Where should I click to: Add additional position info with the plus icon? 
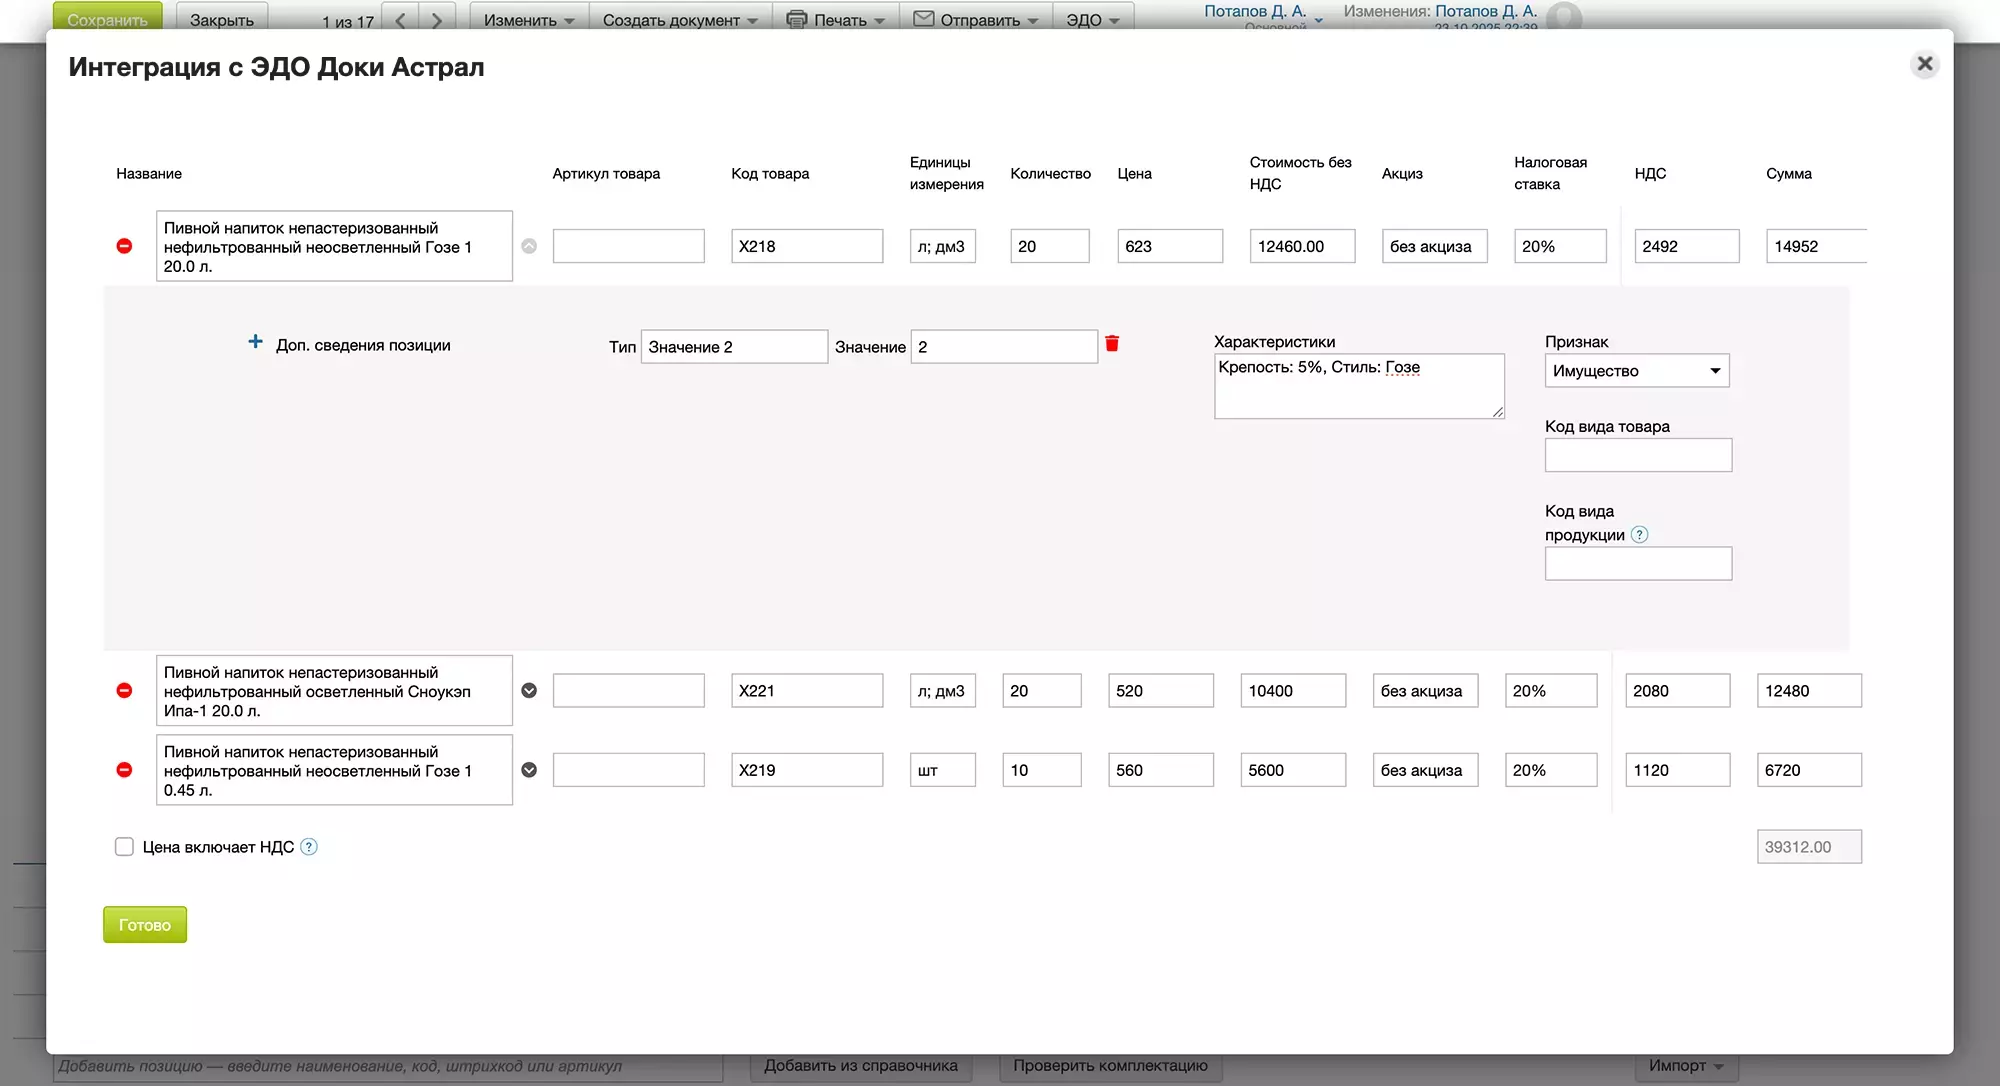(x=255, y=342)
